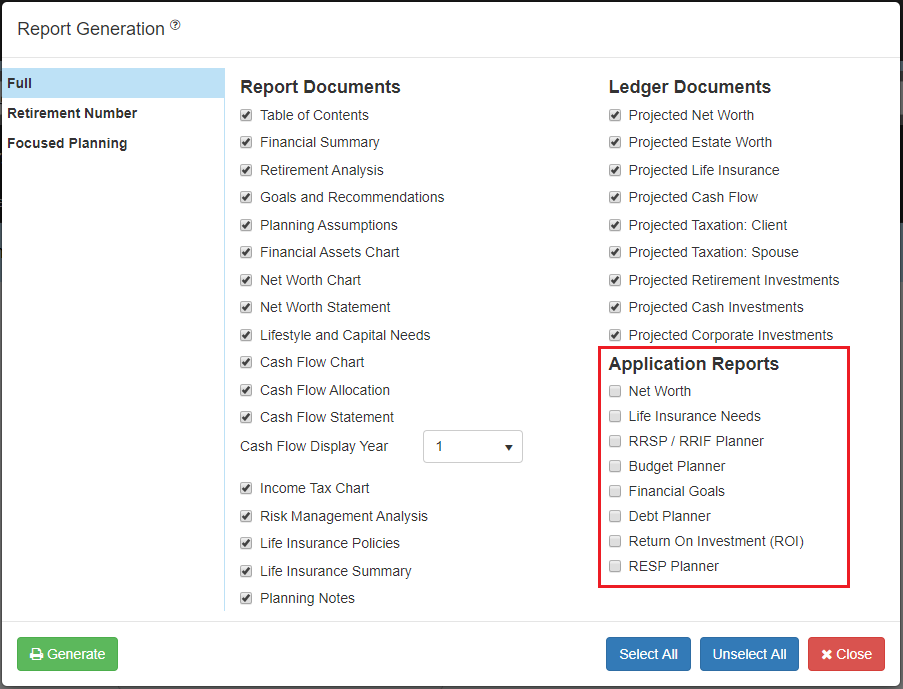Uncheck the Table of Contents checkbox
This screenshot has height=689, width=903.
[x=247, y=115]
